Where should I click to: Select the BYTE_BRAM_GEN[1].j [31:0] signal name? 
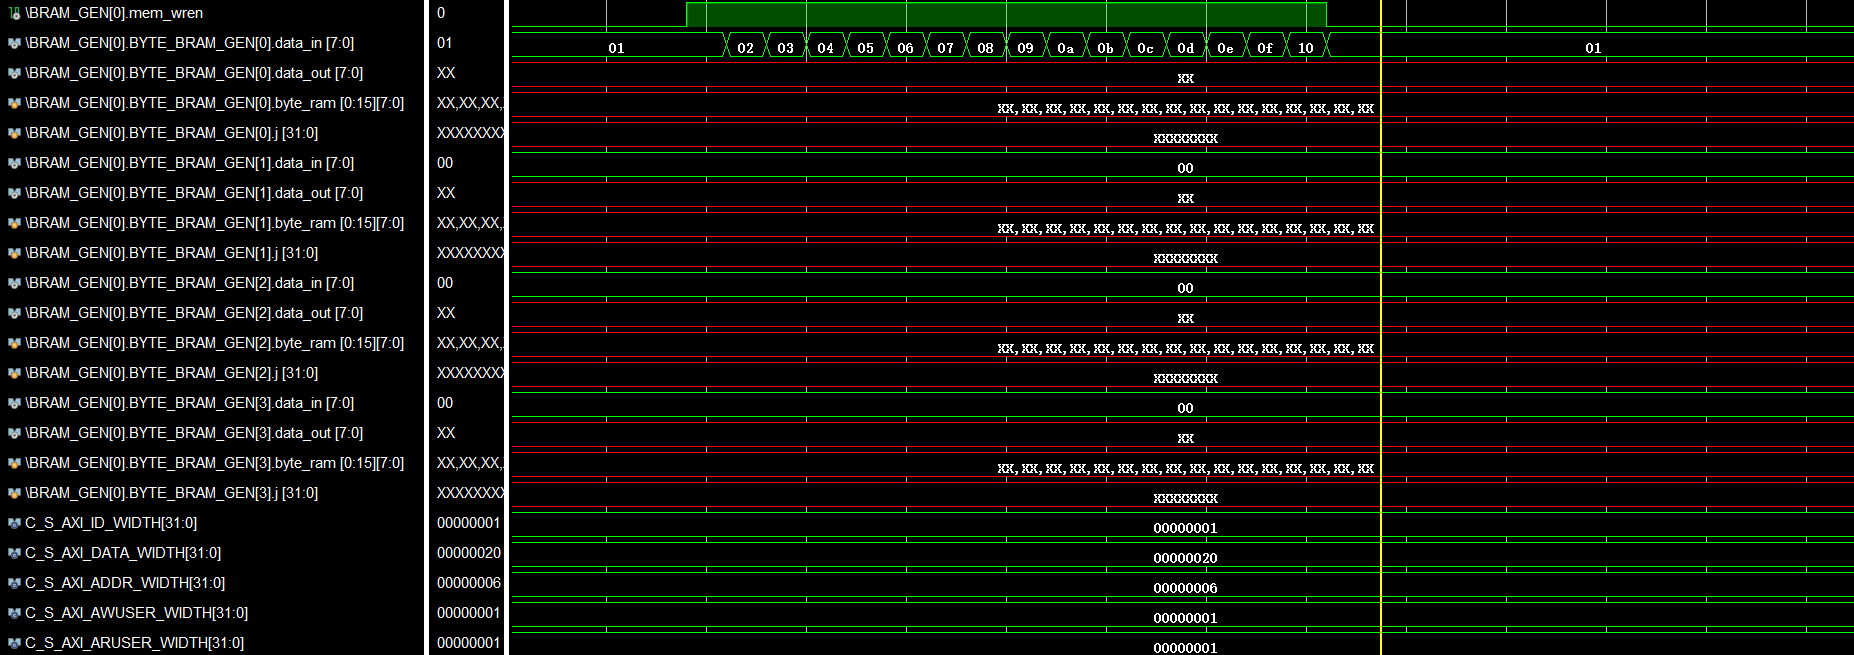tap(172, 253)
